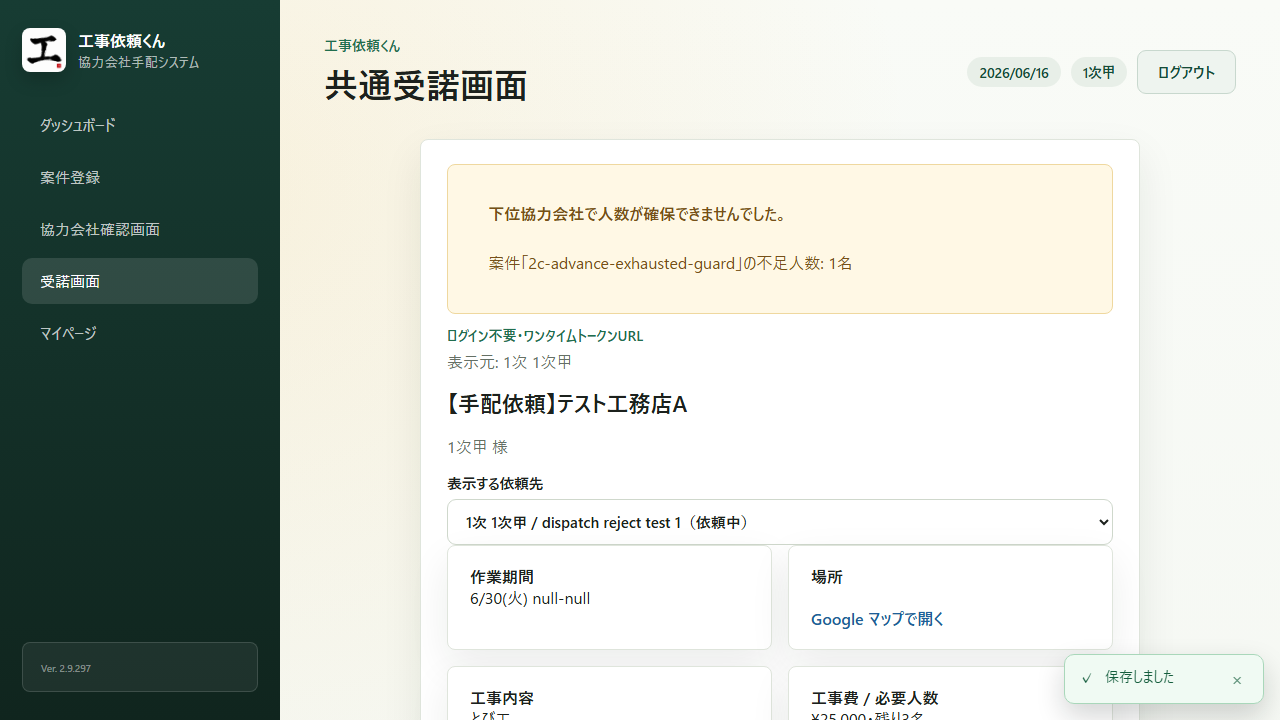Select 受諾画面 in the sidebar
1280x720 pixels.
point(140,281)
